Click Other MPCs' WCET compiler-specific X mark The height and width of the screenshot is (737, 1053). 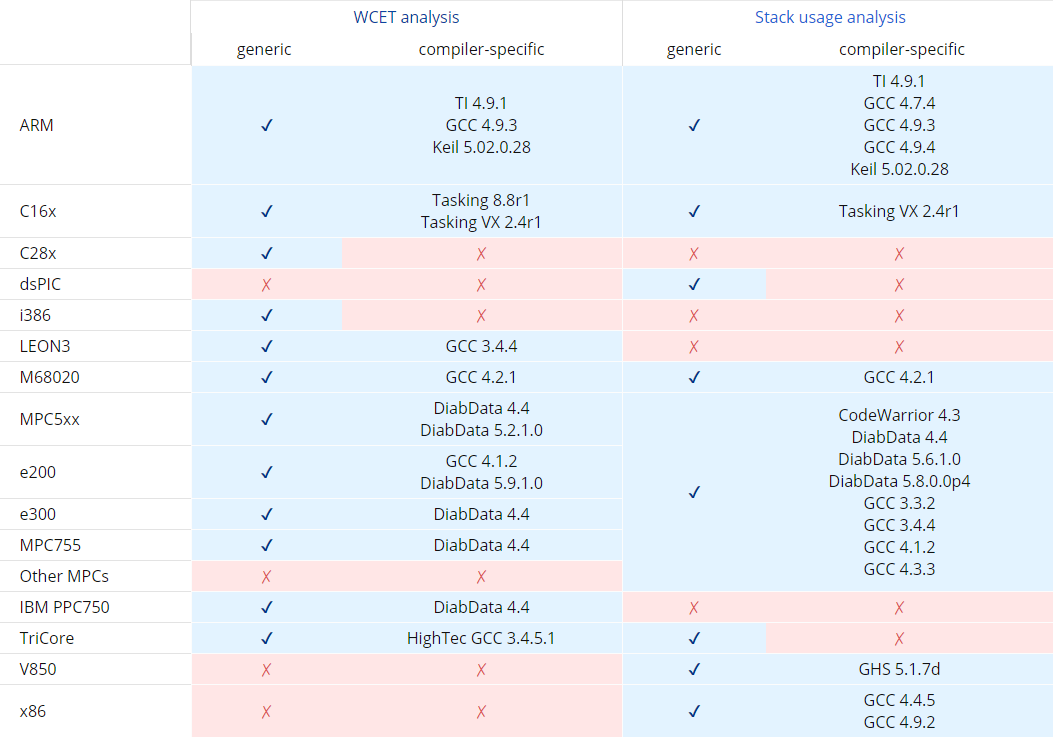tap(482, 576)
